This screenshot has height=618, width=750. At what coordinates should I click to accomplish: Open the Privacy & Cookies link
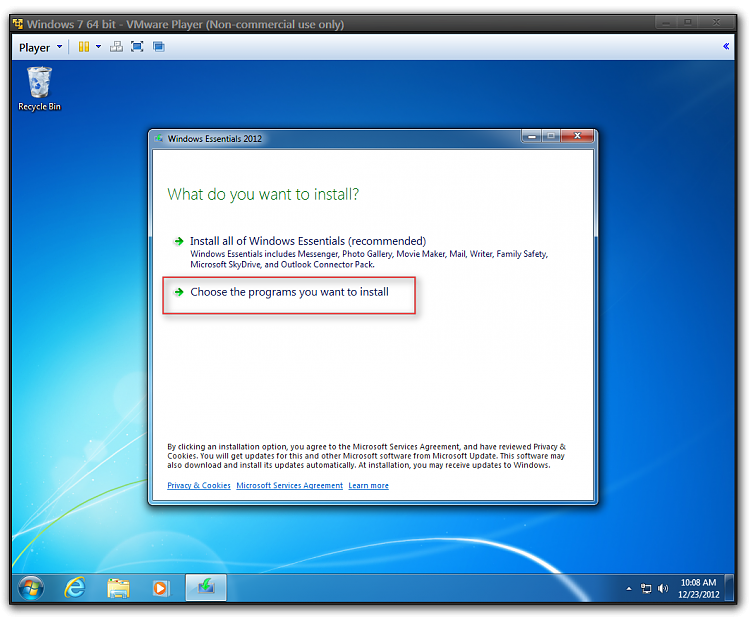coord(199,486)
